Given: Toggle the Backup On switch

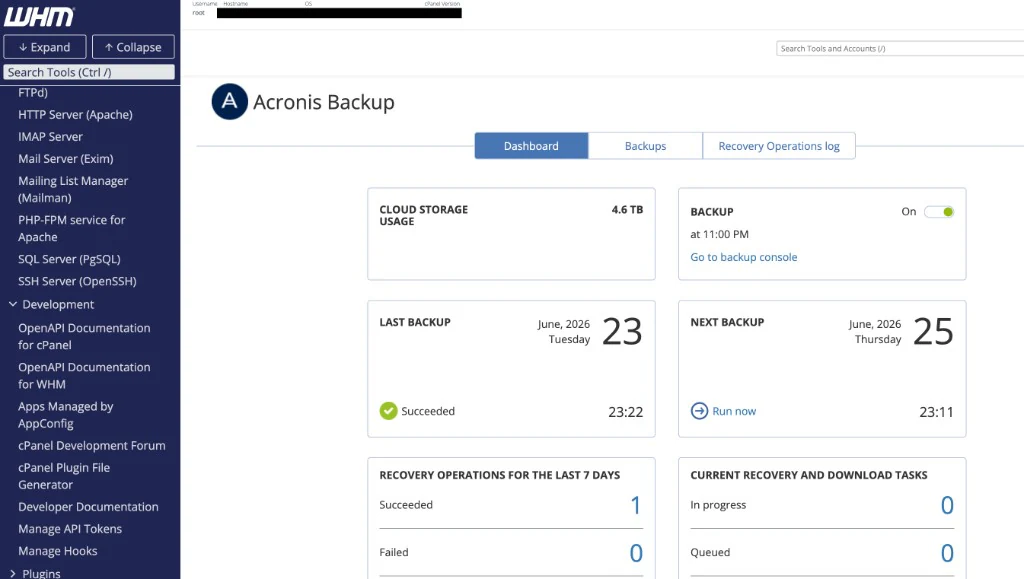Looking at the screenshot, I should pyautogui.click(x=939, y=211).
